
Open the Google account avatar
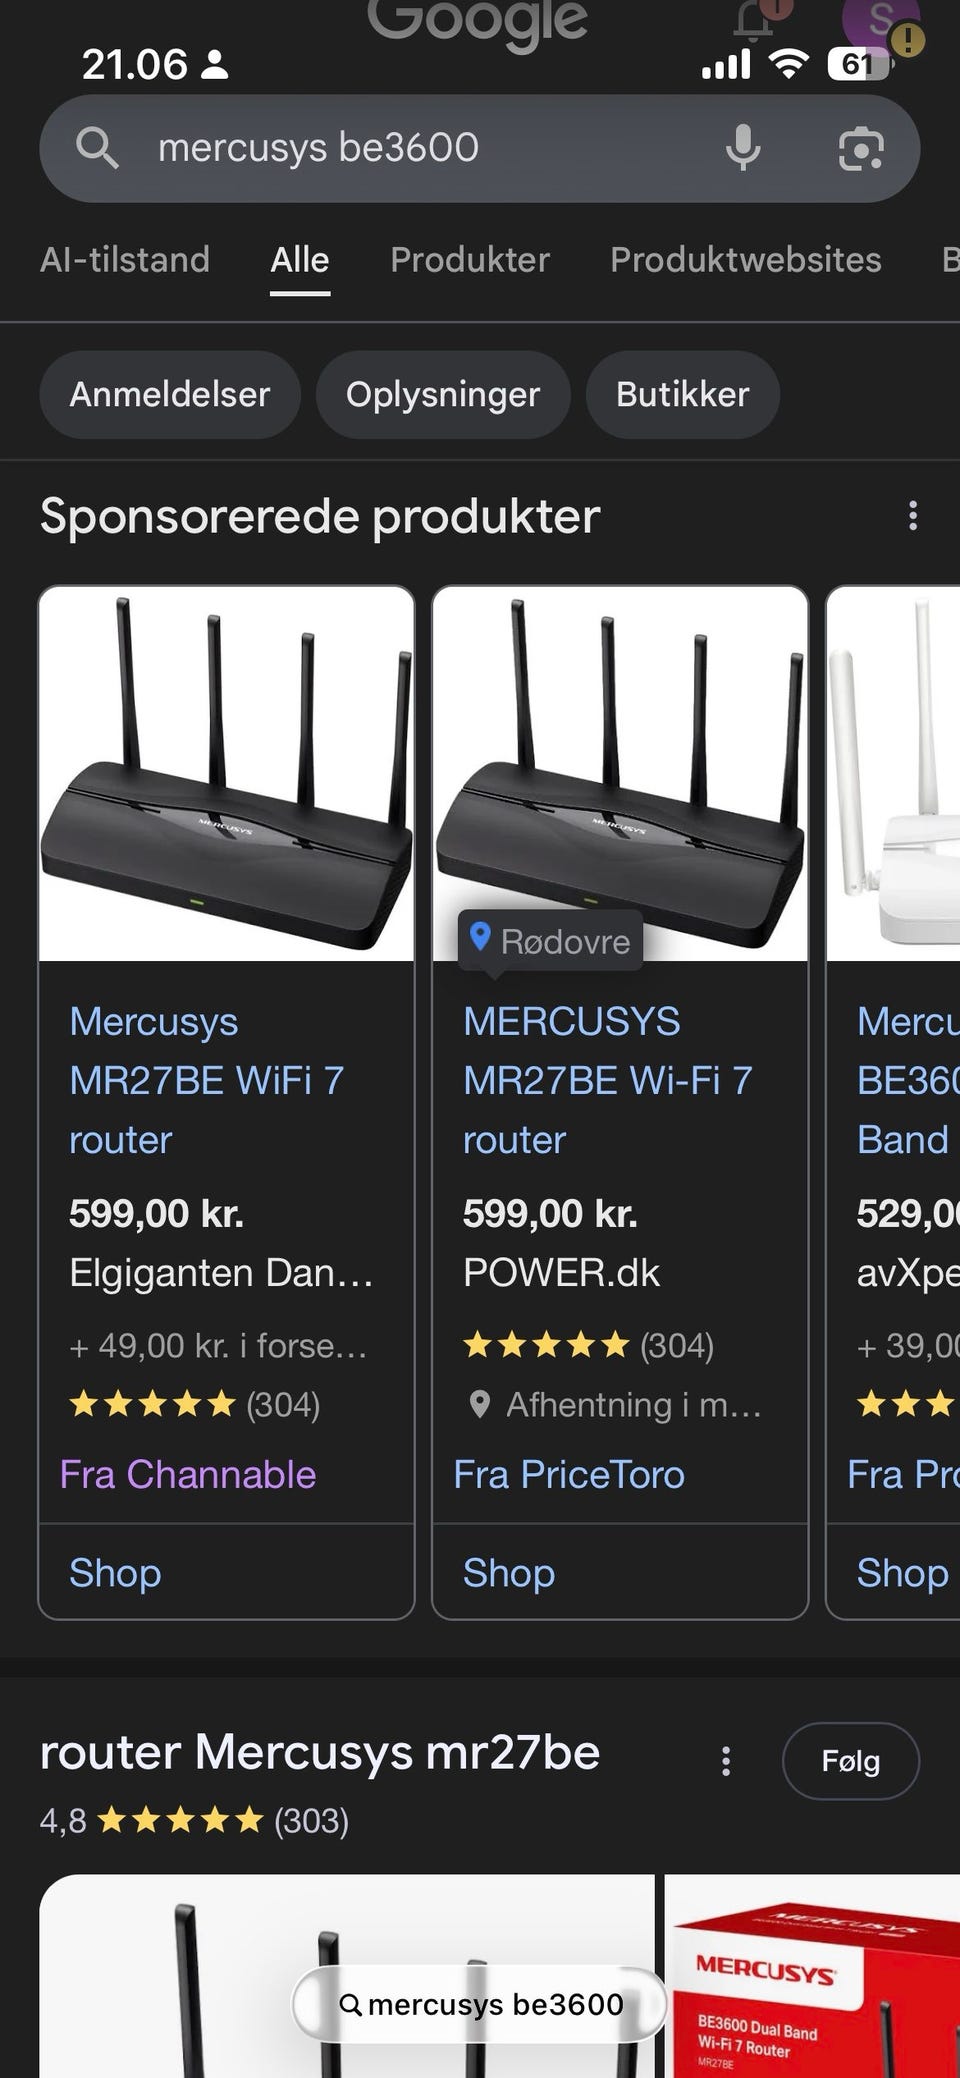tap(880, 18)
